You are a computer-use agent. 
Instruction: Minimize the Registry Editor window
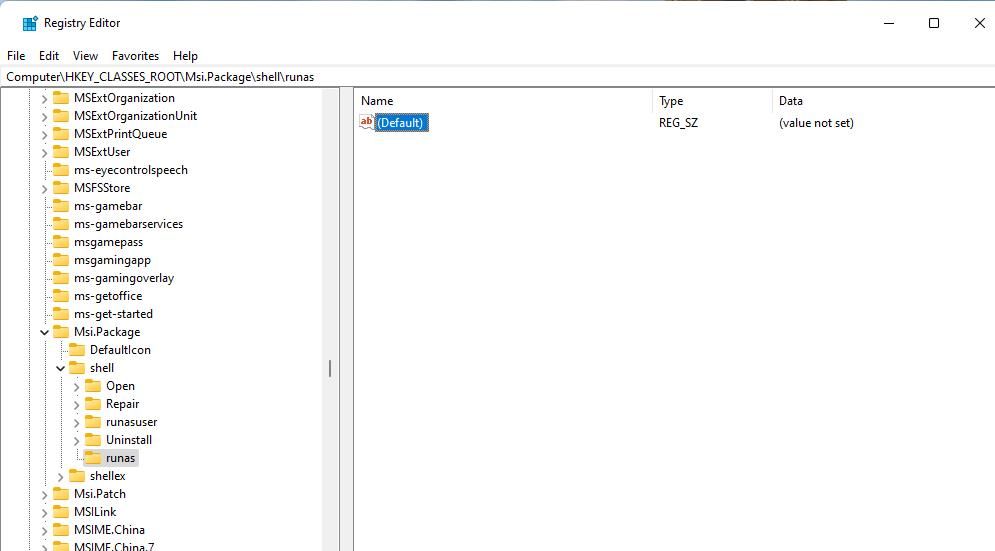coord(888,23)
